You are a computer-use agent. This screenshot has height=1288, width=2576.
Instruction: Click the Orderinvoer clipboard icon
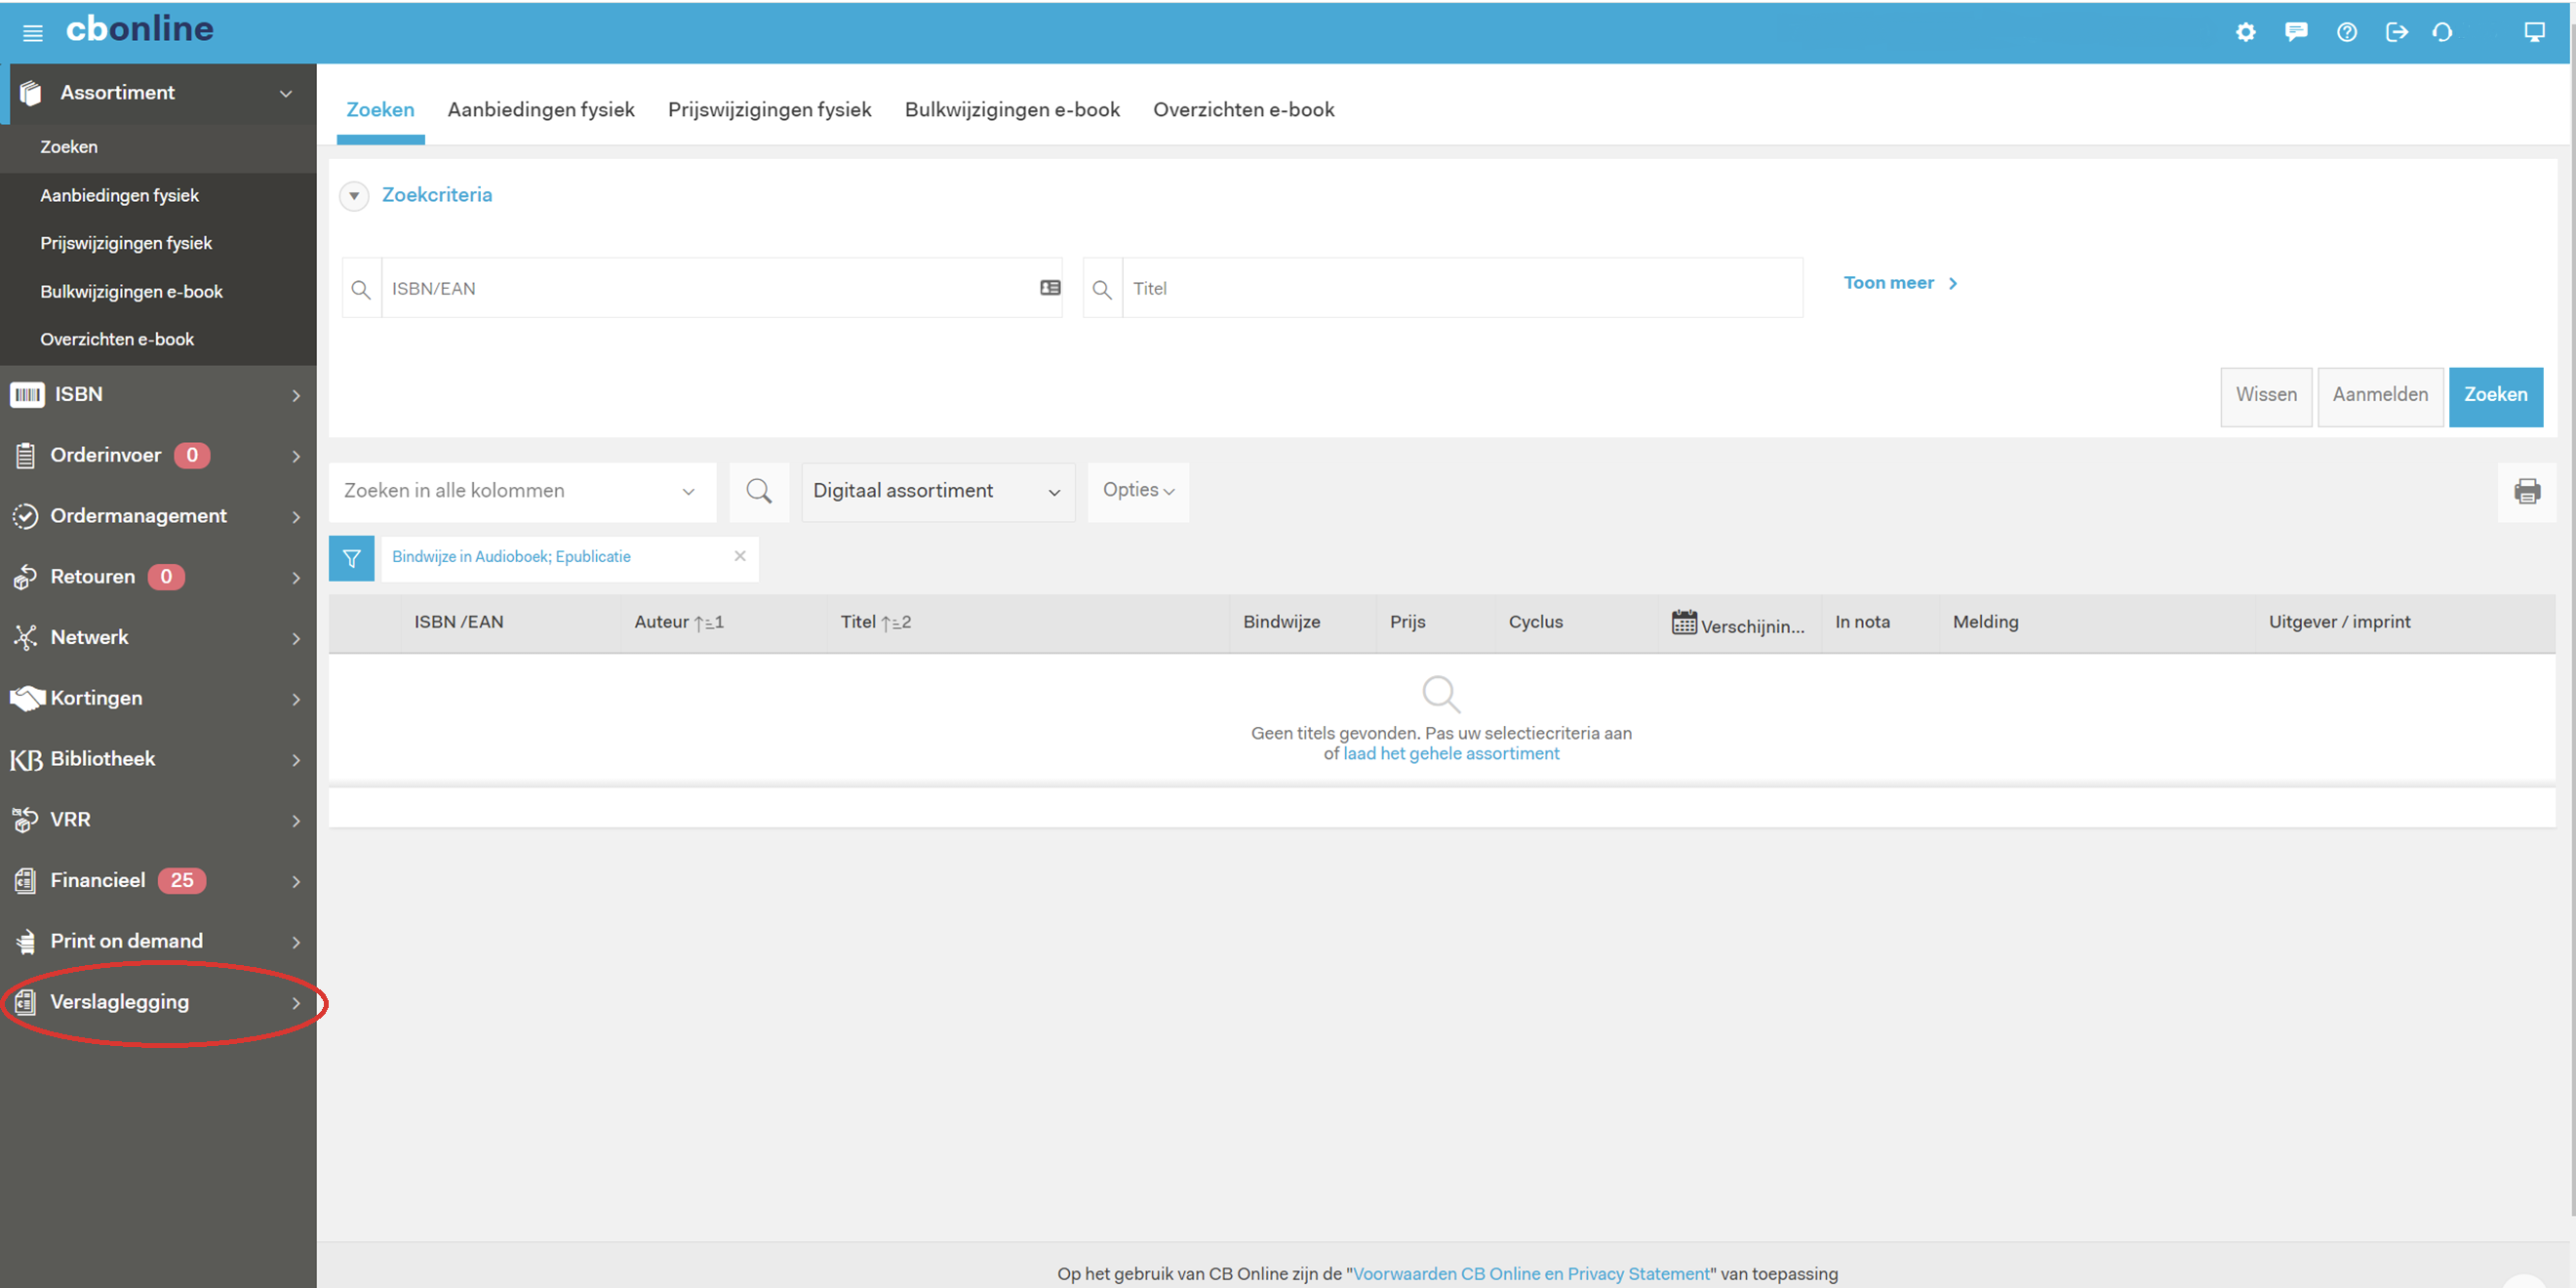click(x=26, y=456)
